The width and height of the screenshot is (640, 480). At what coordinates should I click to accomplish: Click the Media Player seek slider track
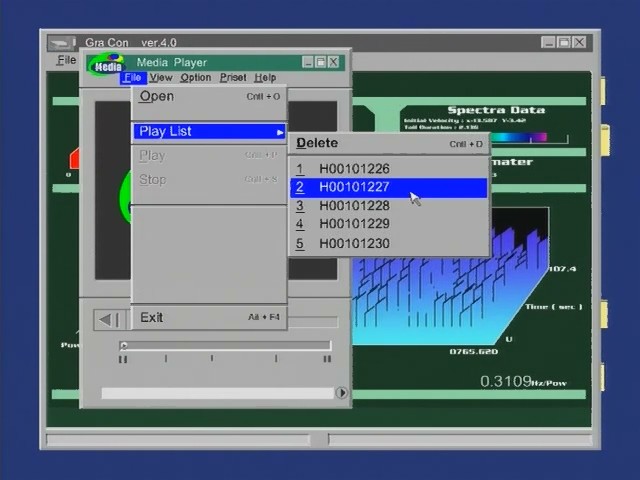(x=225, y=346)
